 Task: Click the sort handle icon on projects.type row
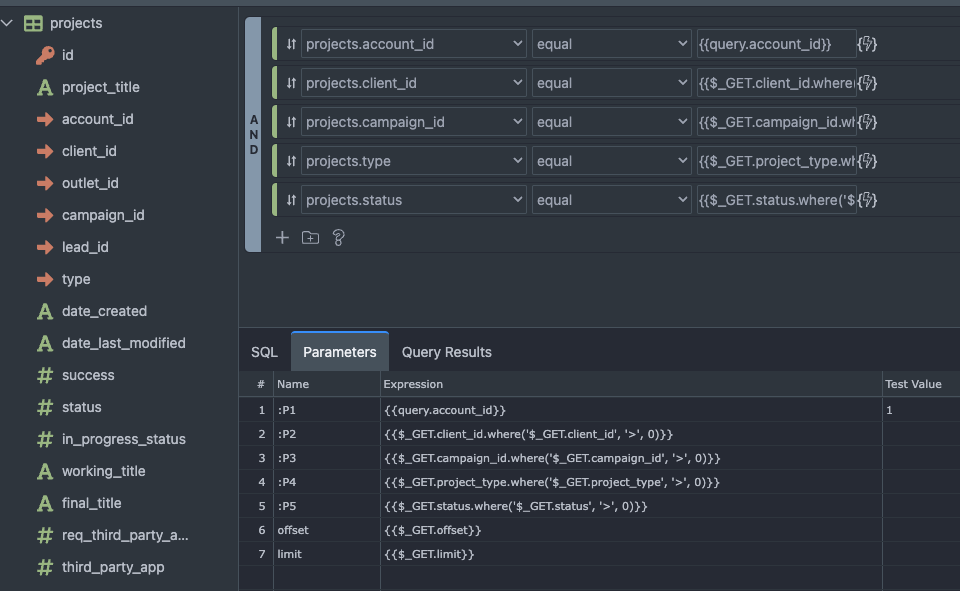point(291,161)
